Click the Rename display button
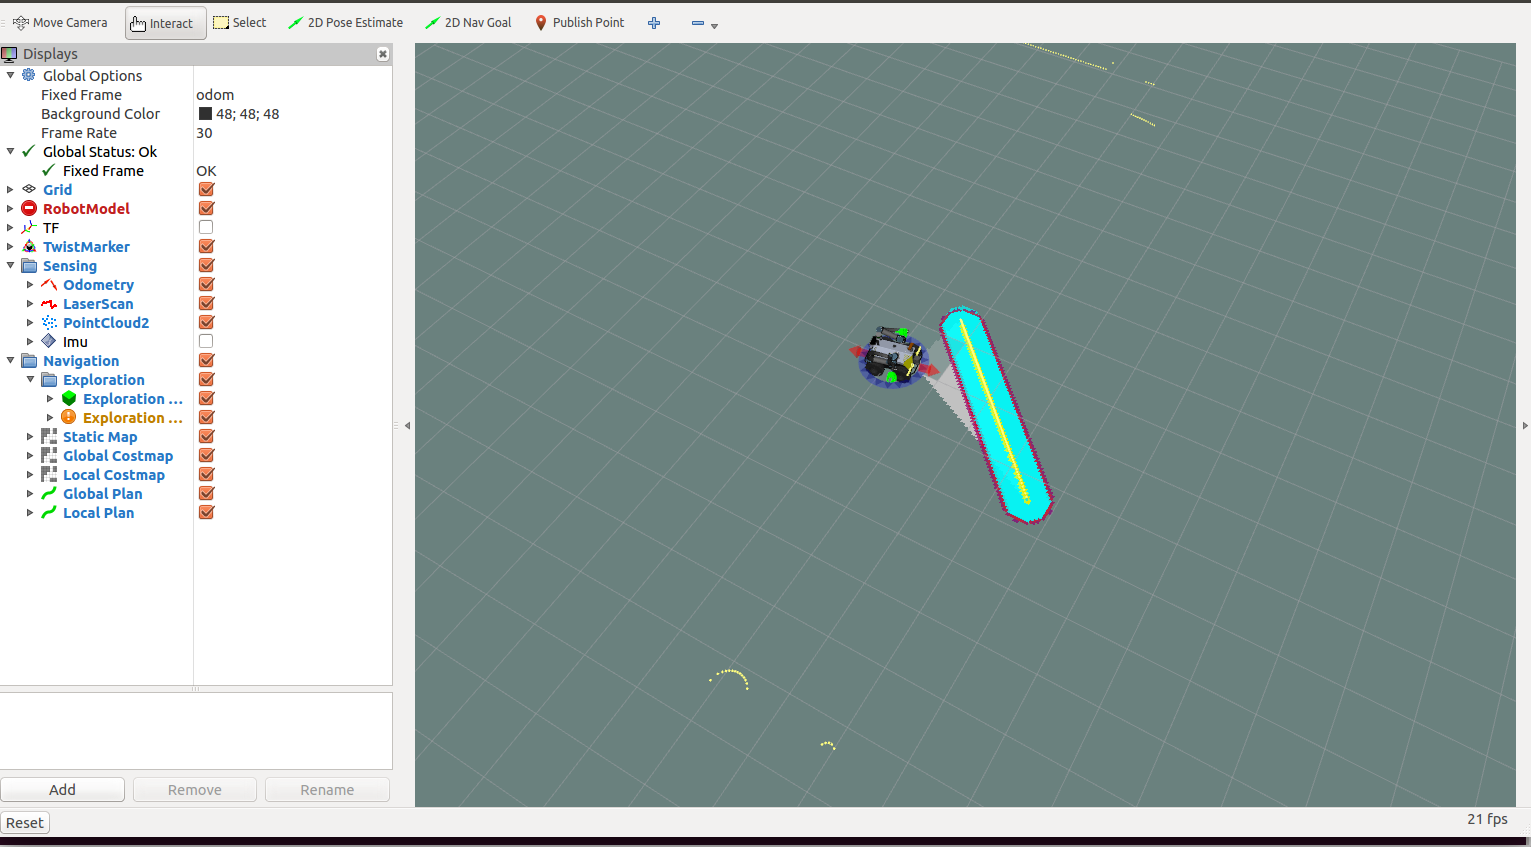The image size is (1531, 847). click(327, 789)
